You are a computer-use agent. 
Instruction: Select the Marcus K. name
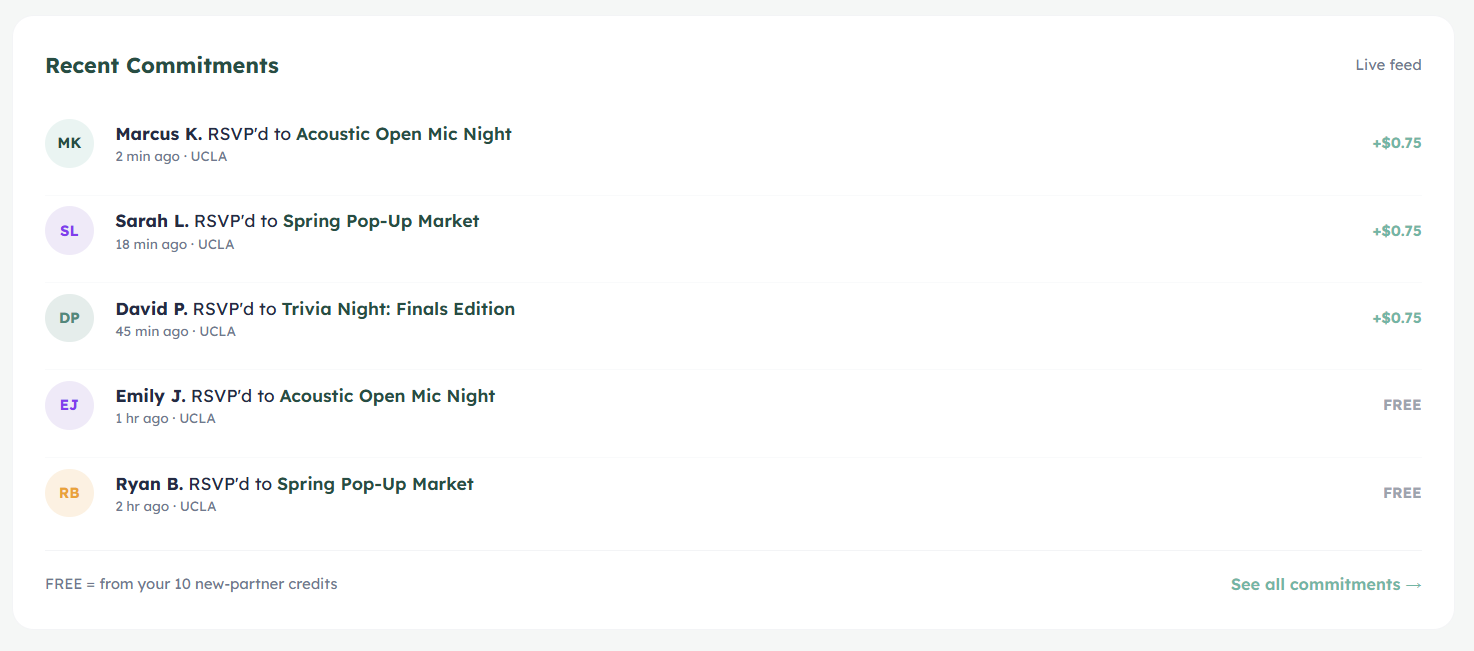(x=159, y=134)
